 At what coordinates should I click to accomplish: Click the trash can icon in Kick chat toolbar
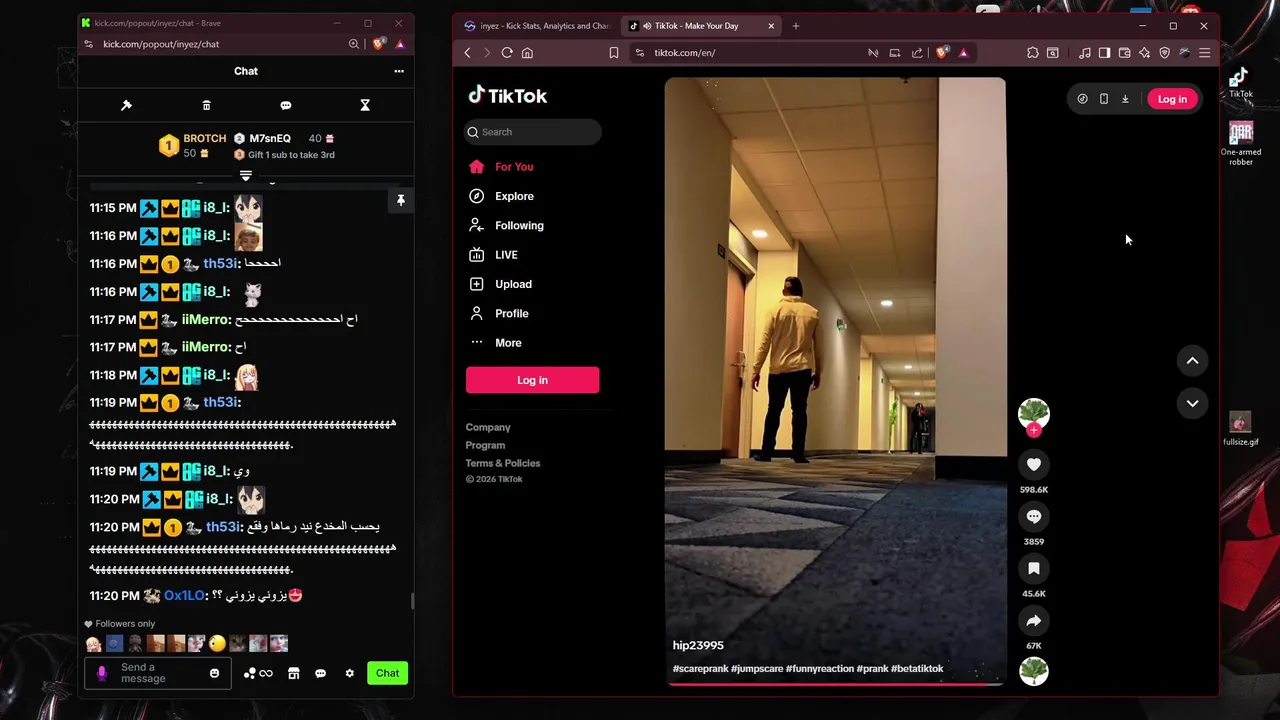pos(206,105)
